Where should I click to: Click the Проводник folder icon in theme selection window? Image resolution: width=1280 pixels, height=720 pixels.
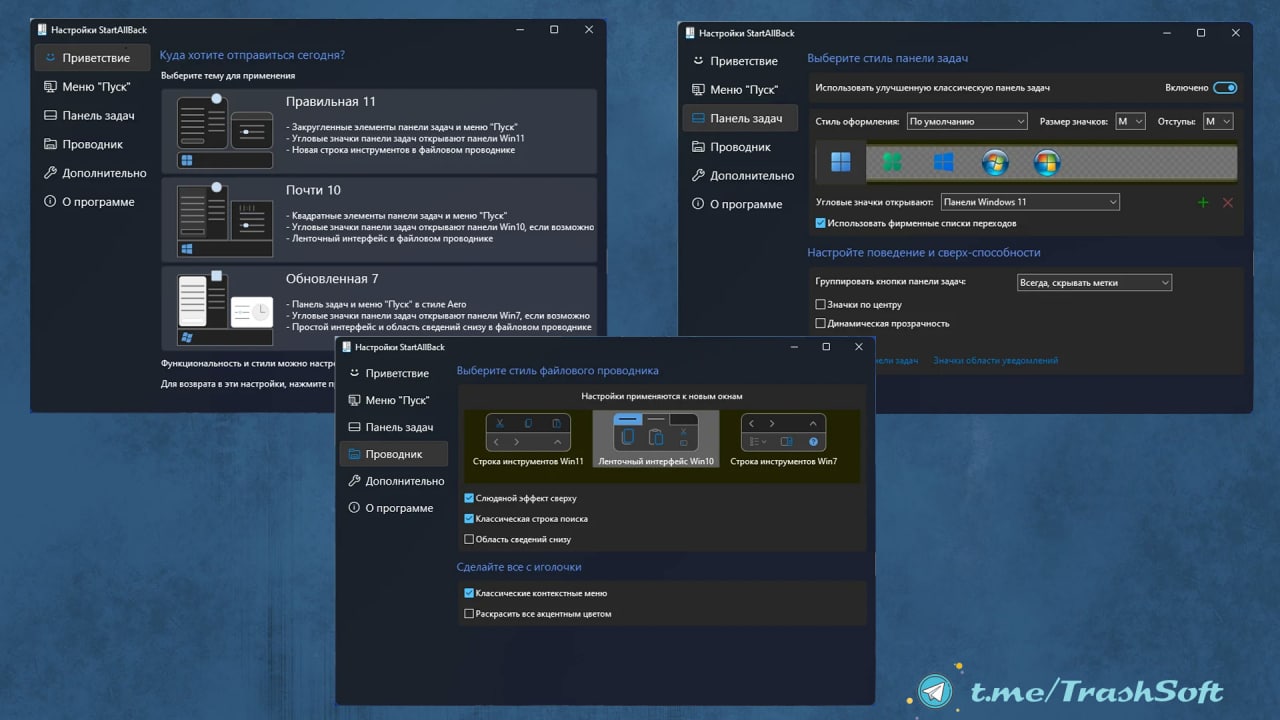(x=50, y=144)
